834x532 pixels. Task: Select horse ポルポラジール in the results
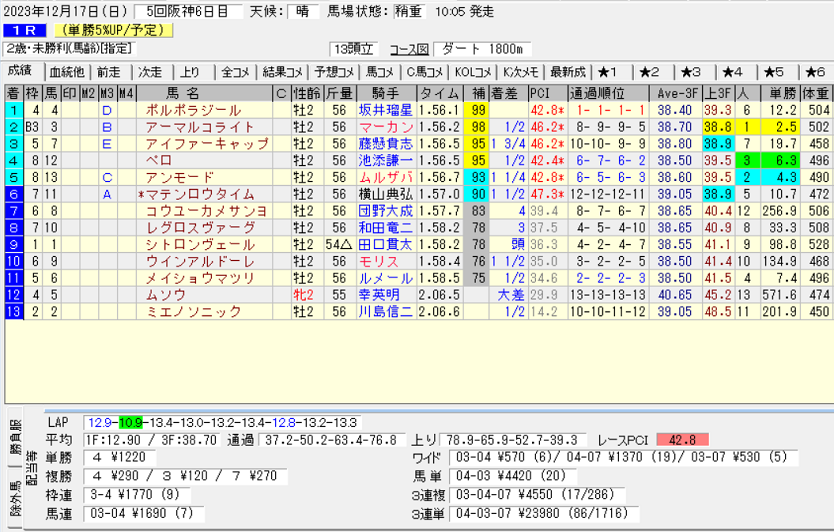point(193,110)
